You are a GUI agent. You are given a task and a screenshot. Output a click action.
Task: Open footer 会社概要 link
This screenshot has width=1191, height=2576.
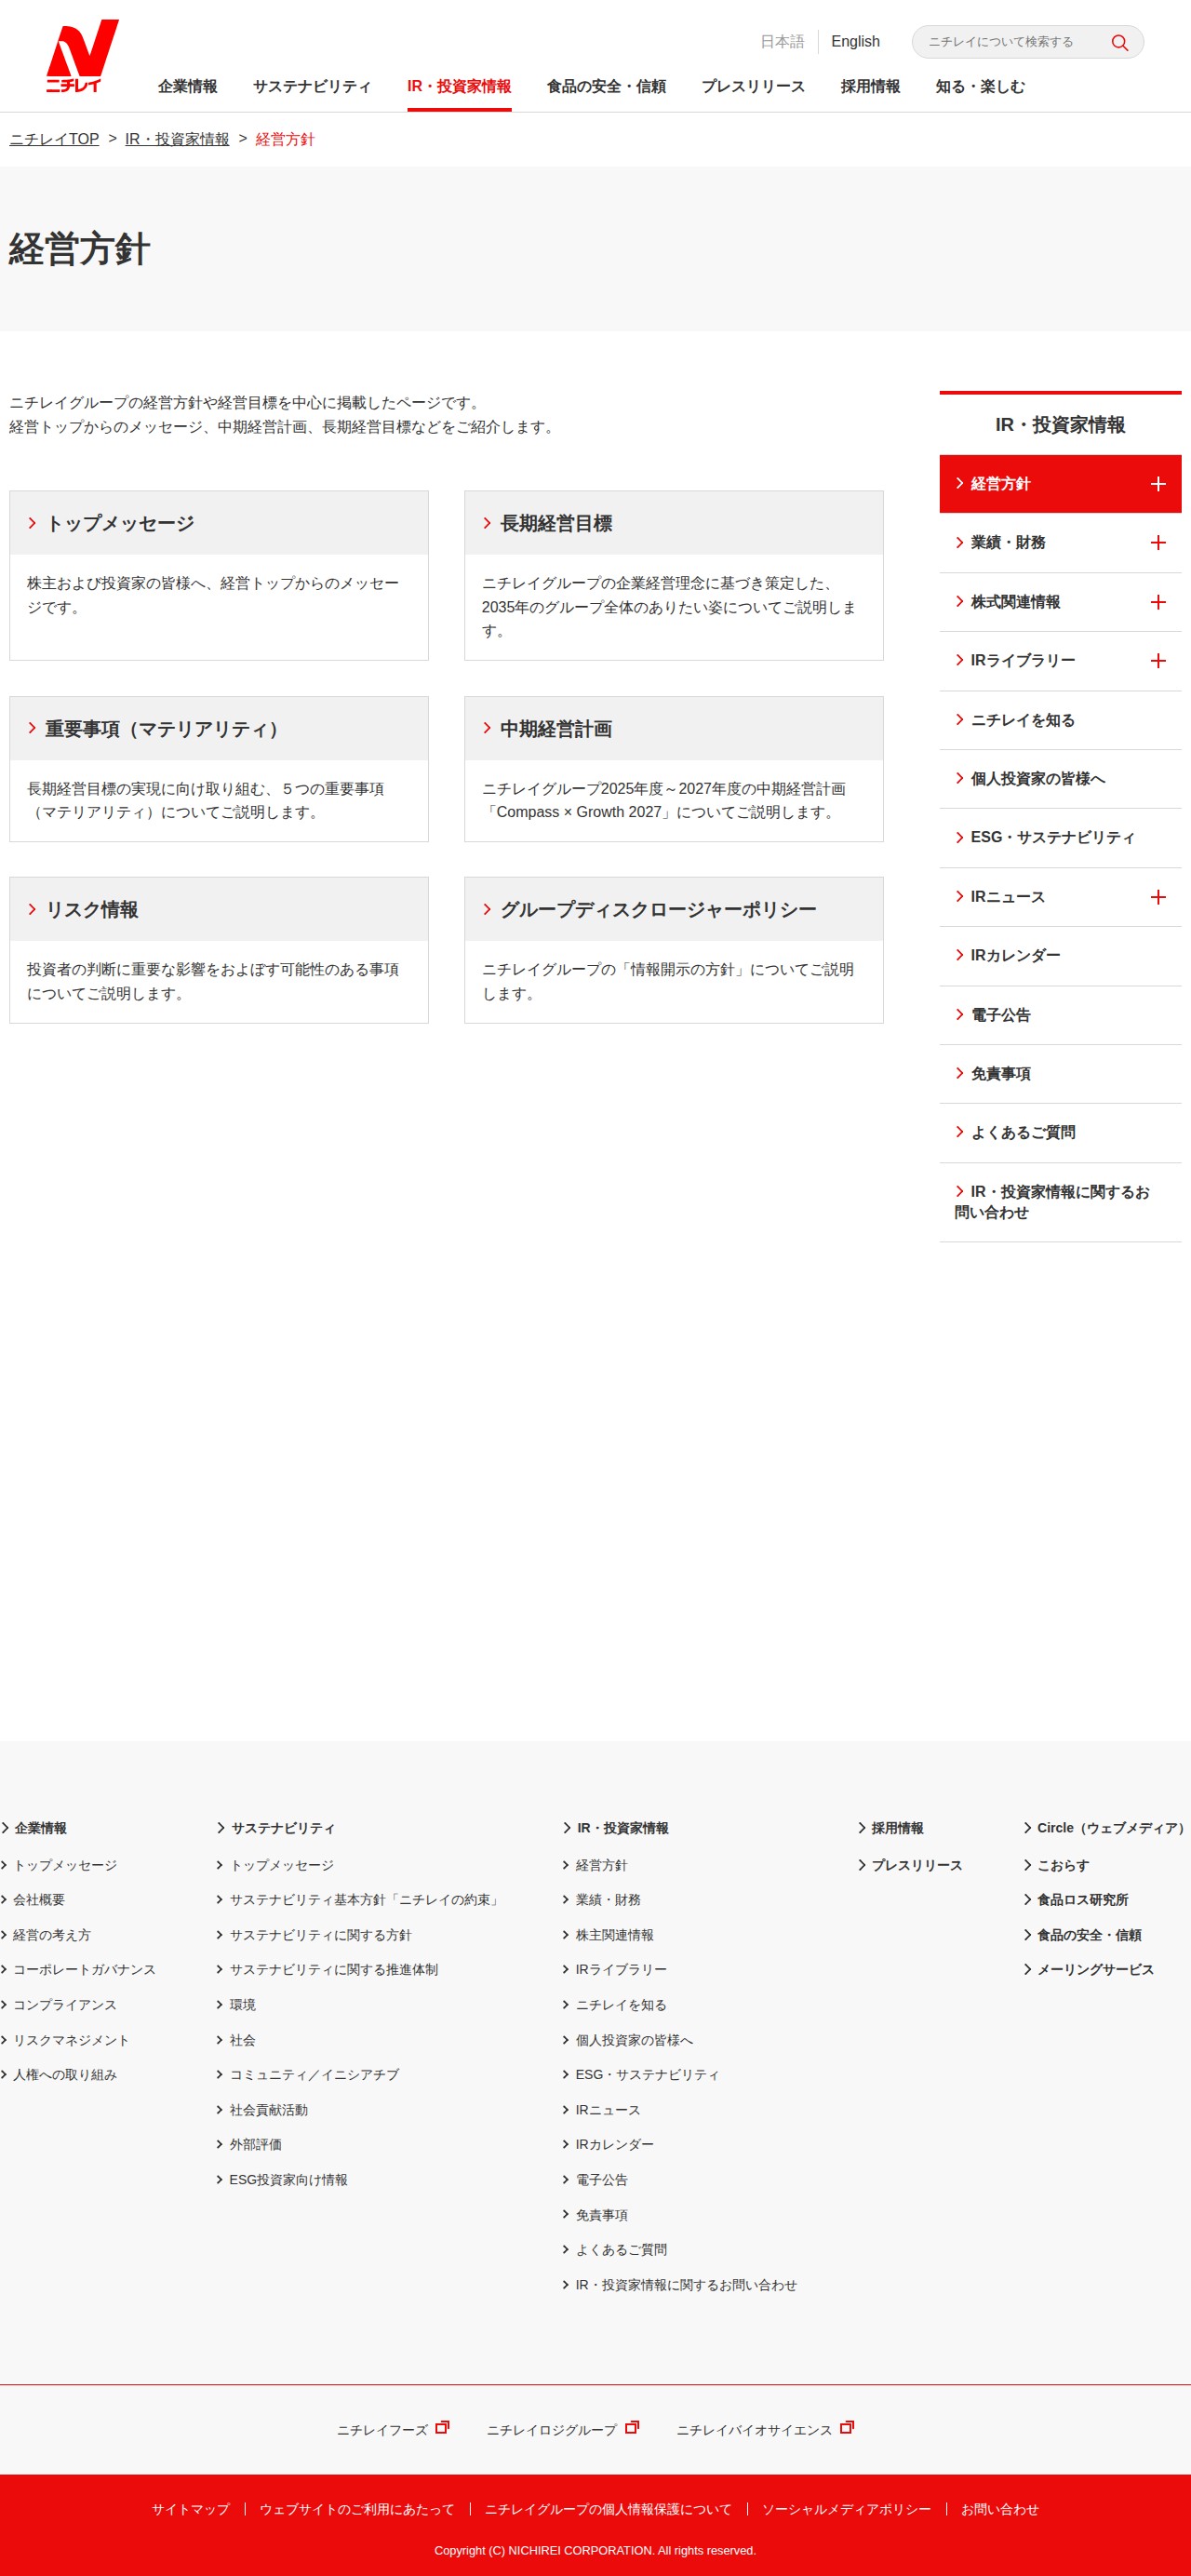click(38, 1900)
